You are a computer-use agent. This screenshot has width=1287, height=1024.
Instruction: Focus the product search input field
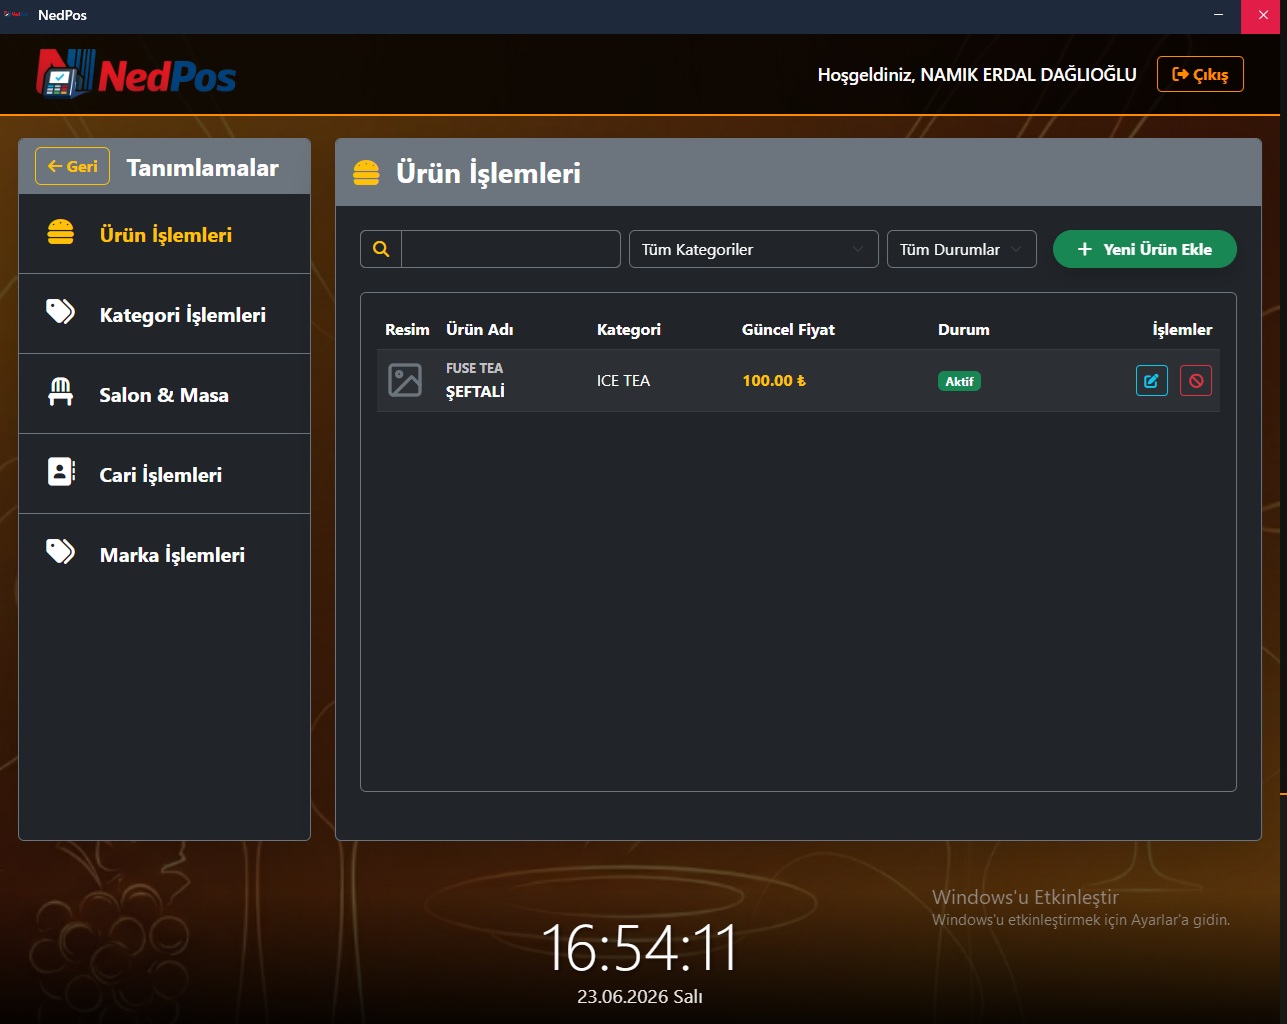coord(511,249)
